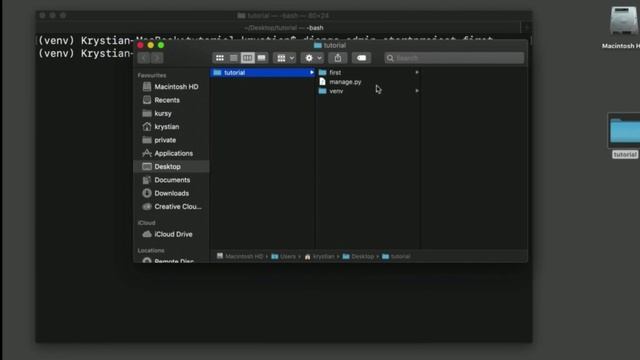This screenshot has width=640, height=360.
Task: Open iCloud Drive in sidebar
Action: pos(167,234)
